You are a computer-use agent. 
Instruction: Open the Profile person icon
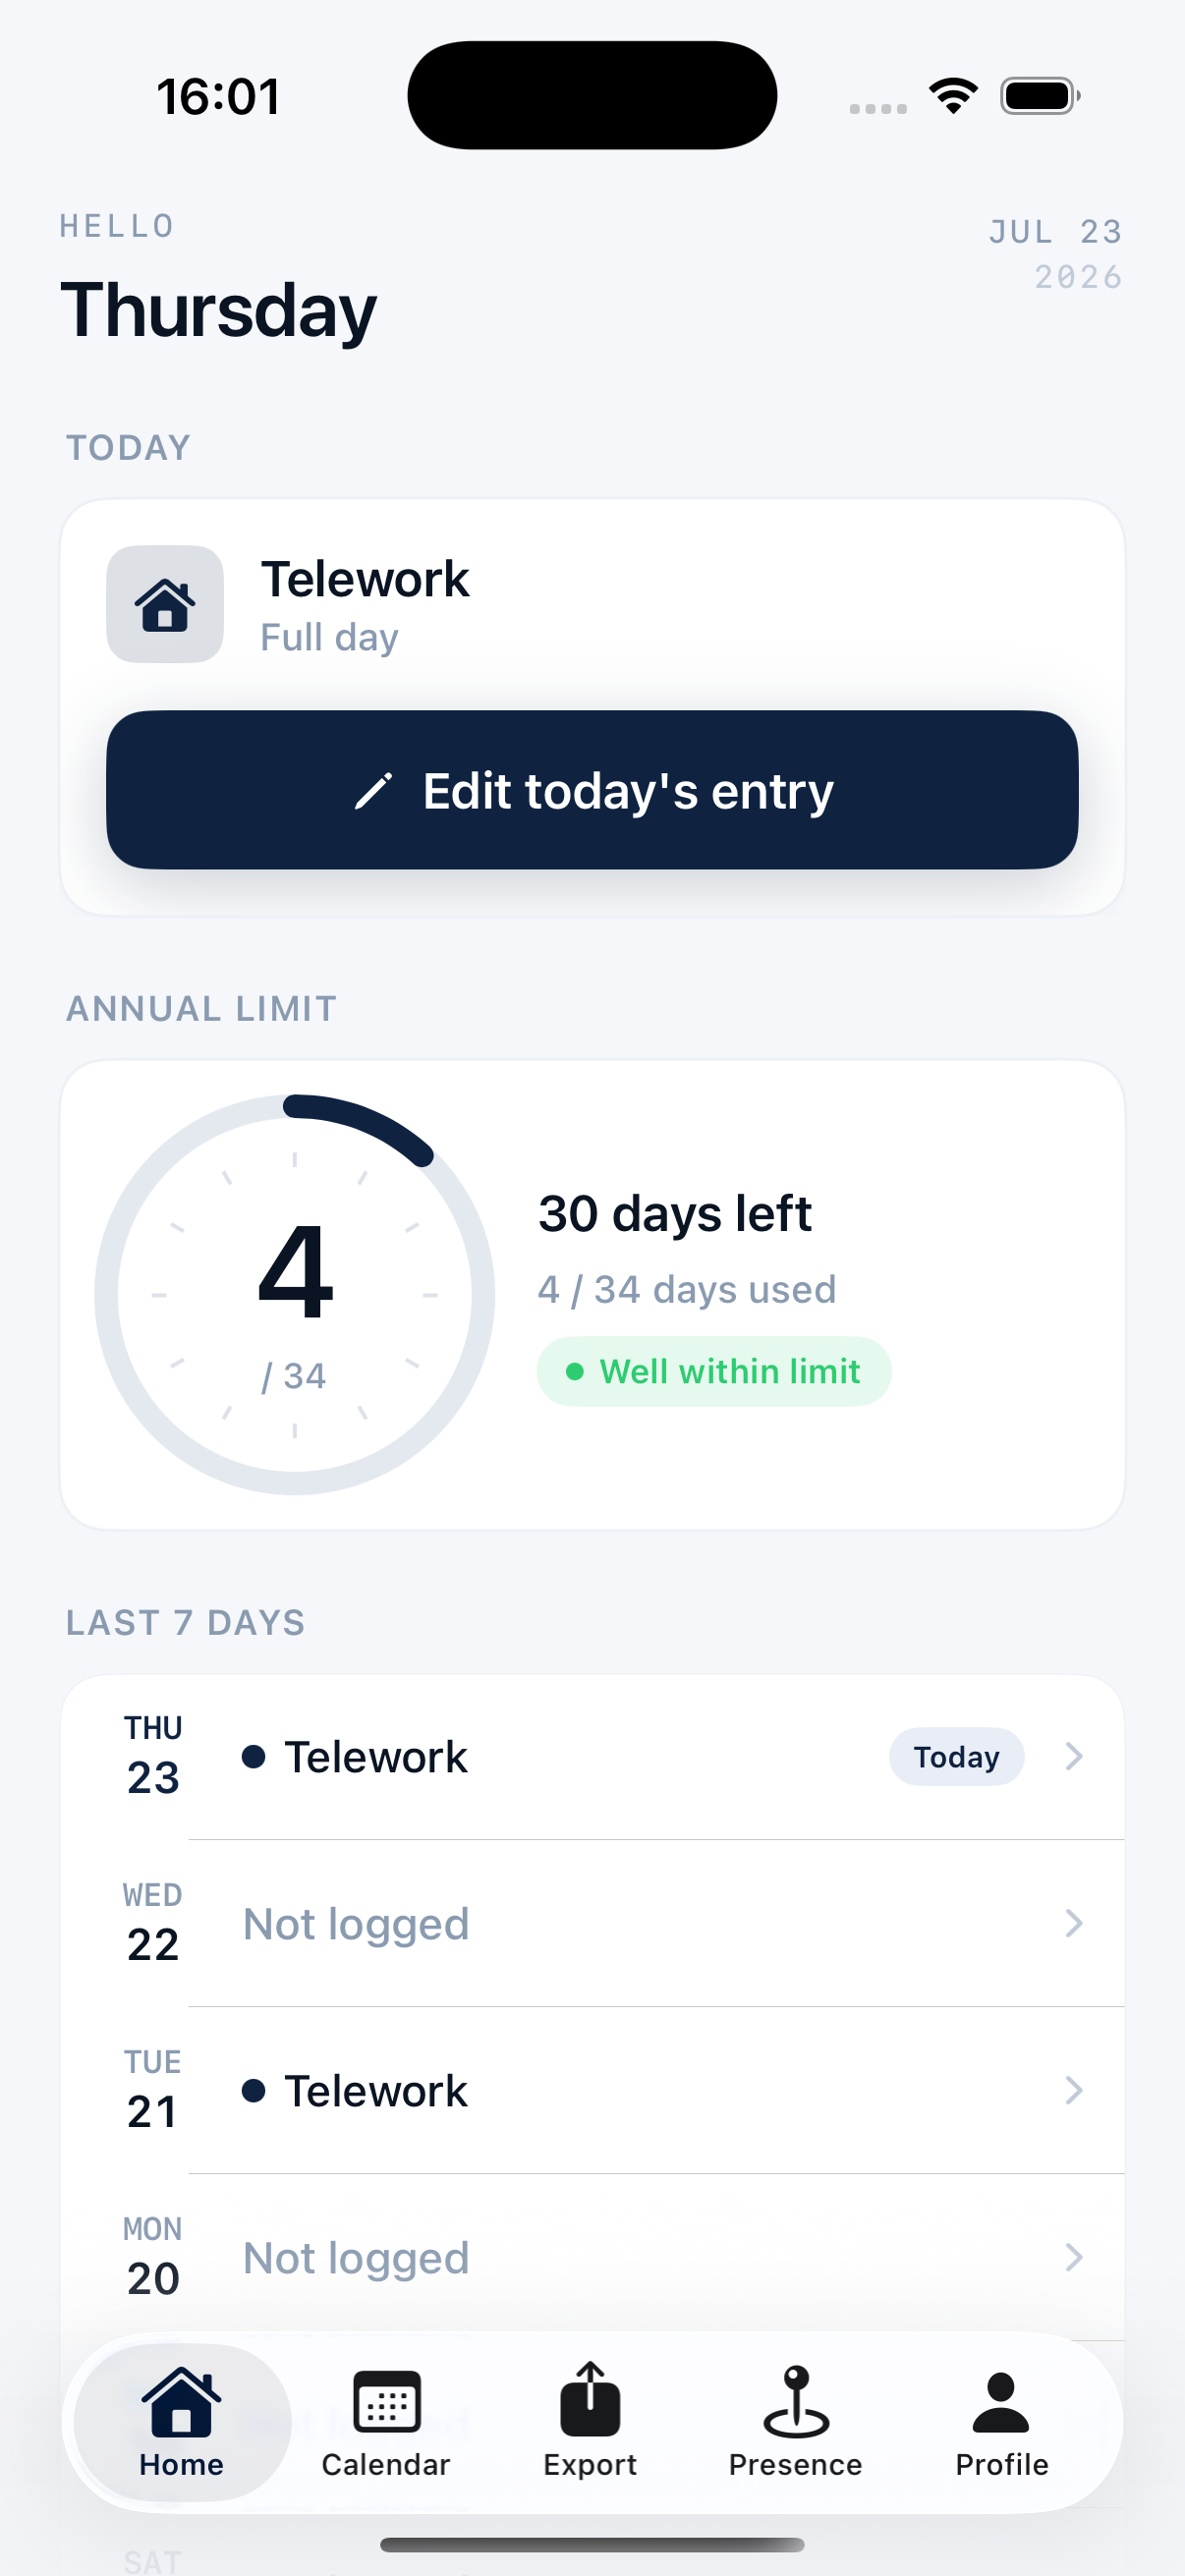(1001, 2402)
